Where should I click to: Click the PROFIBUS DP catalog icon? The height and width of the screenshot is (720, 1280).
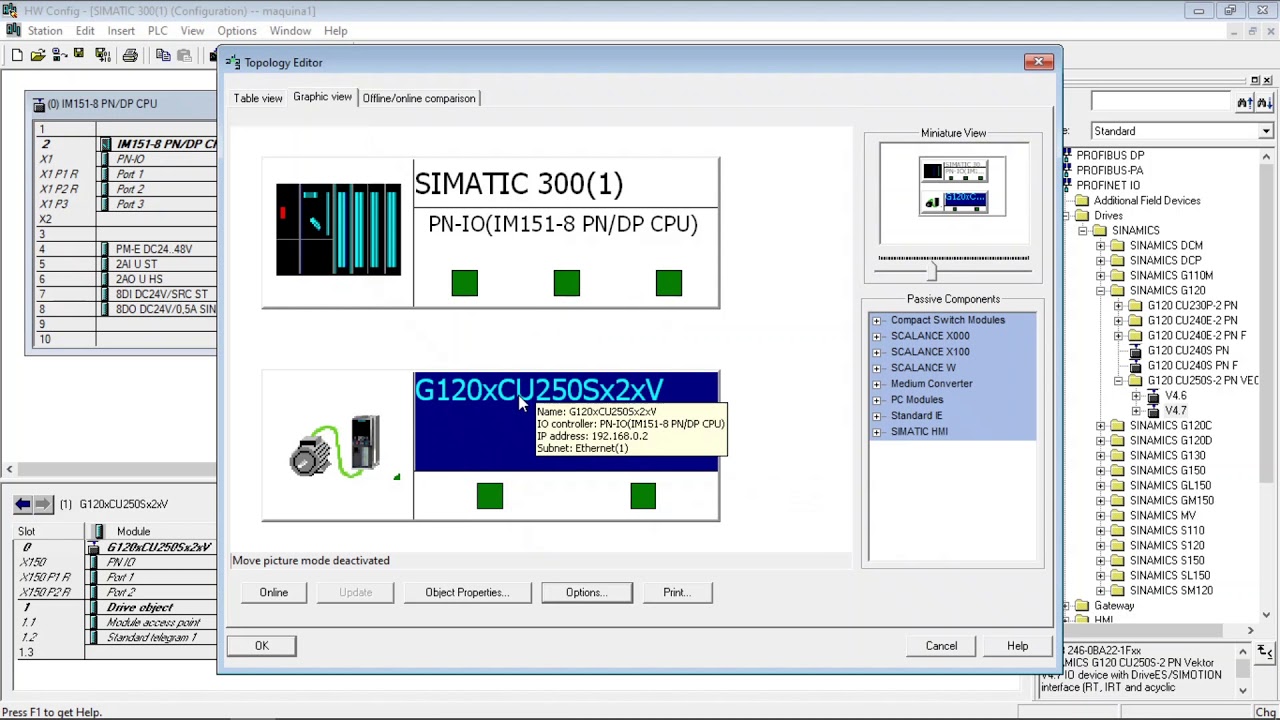1067,156
